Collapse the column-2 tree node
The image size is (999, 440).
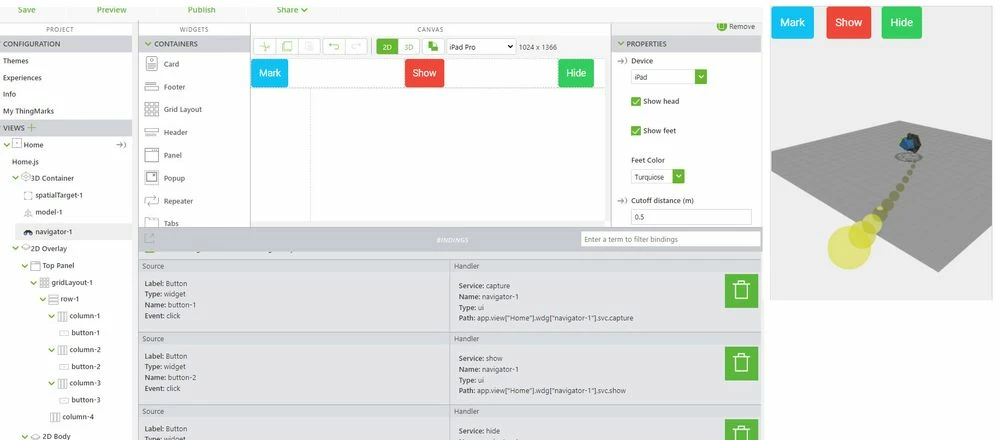point(52,350)
